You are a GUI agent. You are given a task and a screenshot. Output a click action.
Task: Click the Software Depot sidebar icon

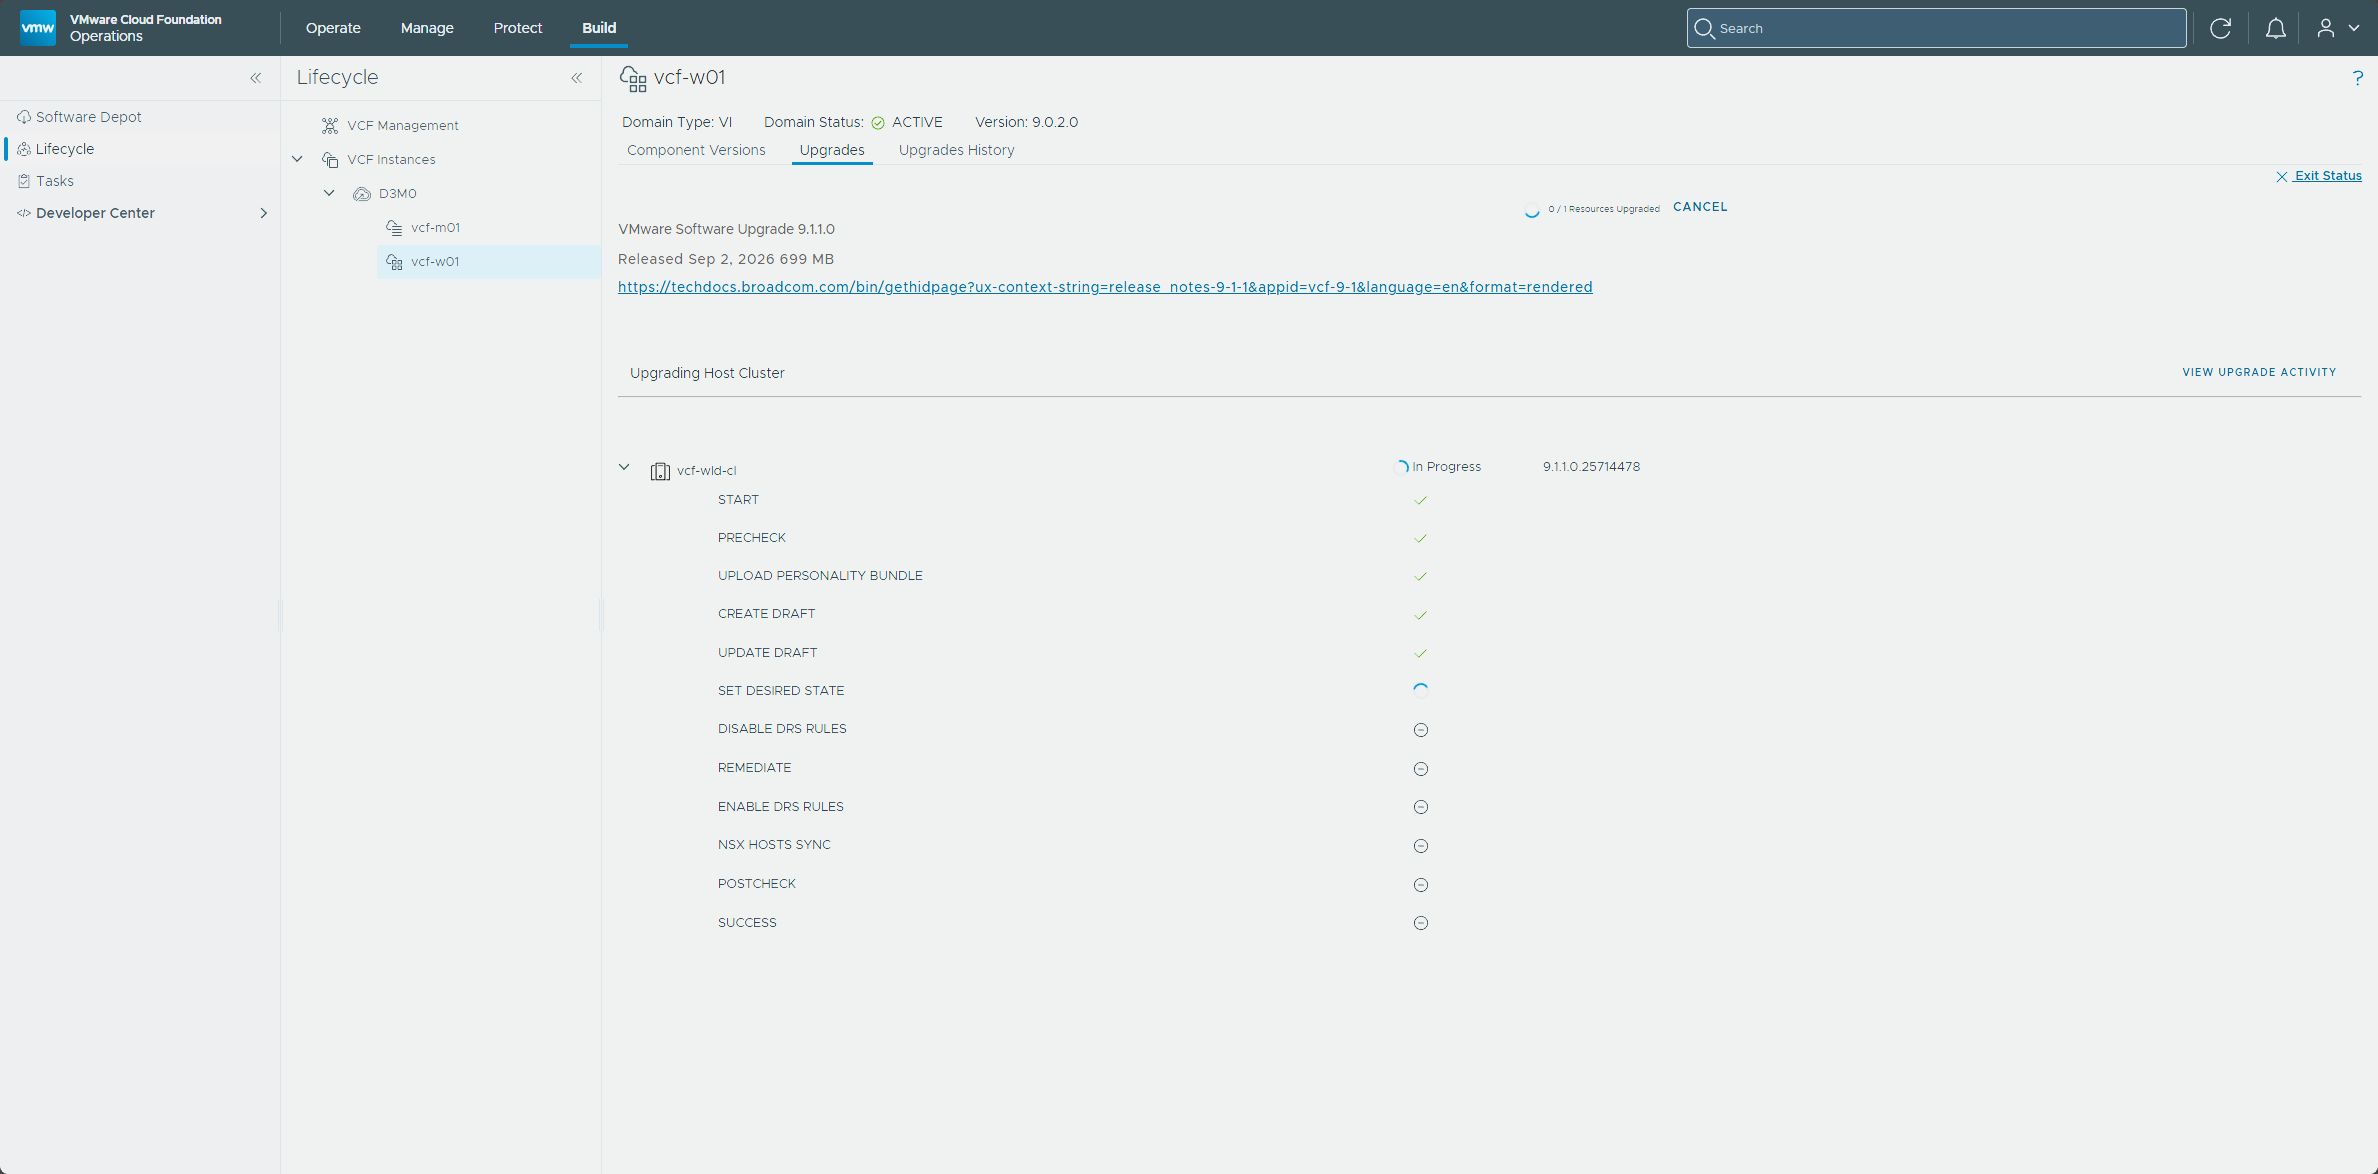tap(24, 117)
